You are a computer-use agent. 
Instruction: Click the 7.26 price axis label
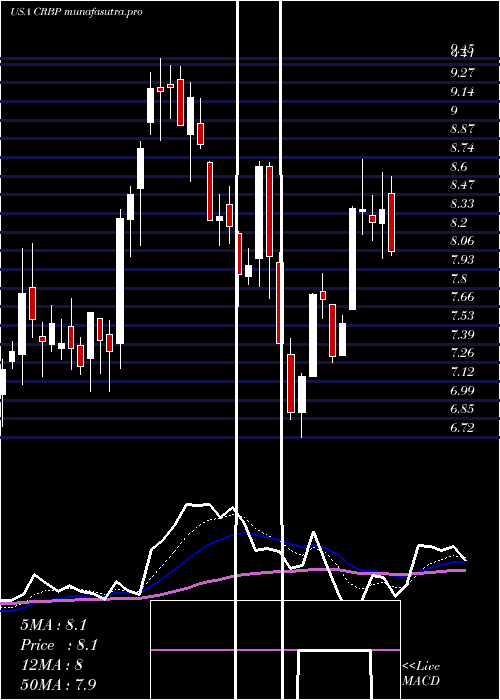462,354
